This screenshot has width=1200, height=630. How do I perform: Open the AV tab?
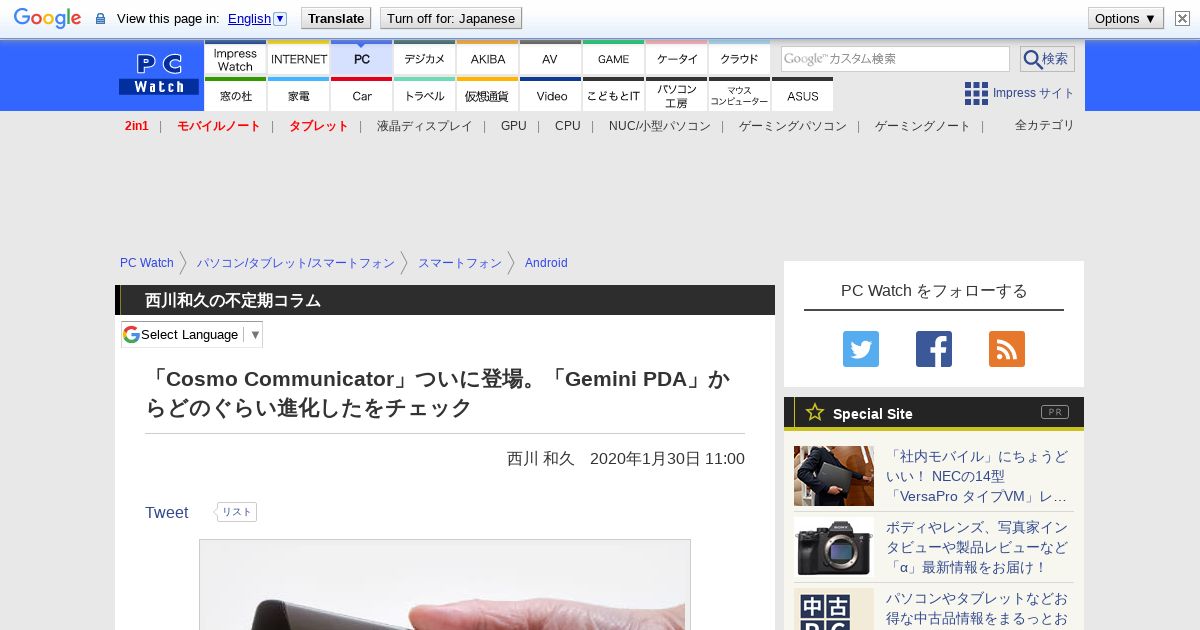(x=551, y=59)
